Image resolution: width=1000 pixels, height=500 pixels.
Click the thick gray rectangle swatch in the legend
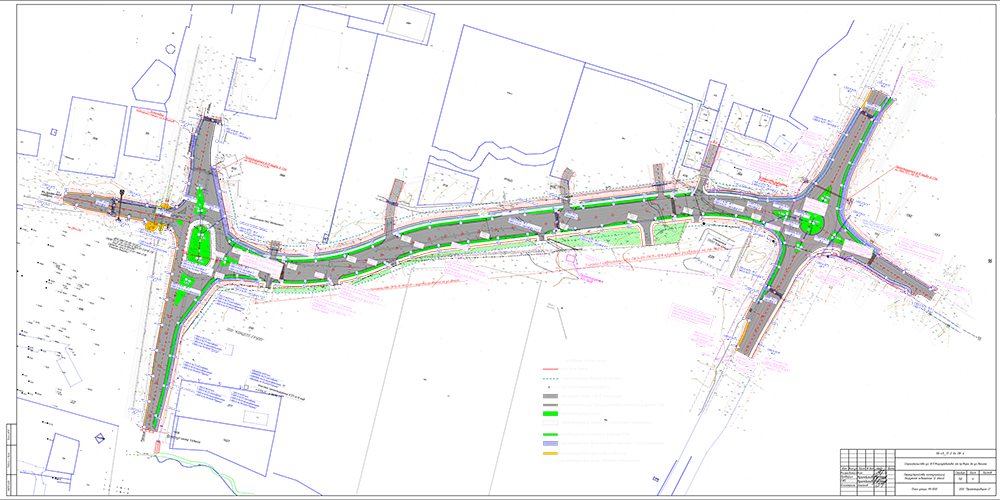point(550,396)
